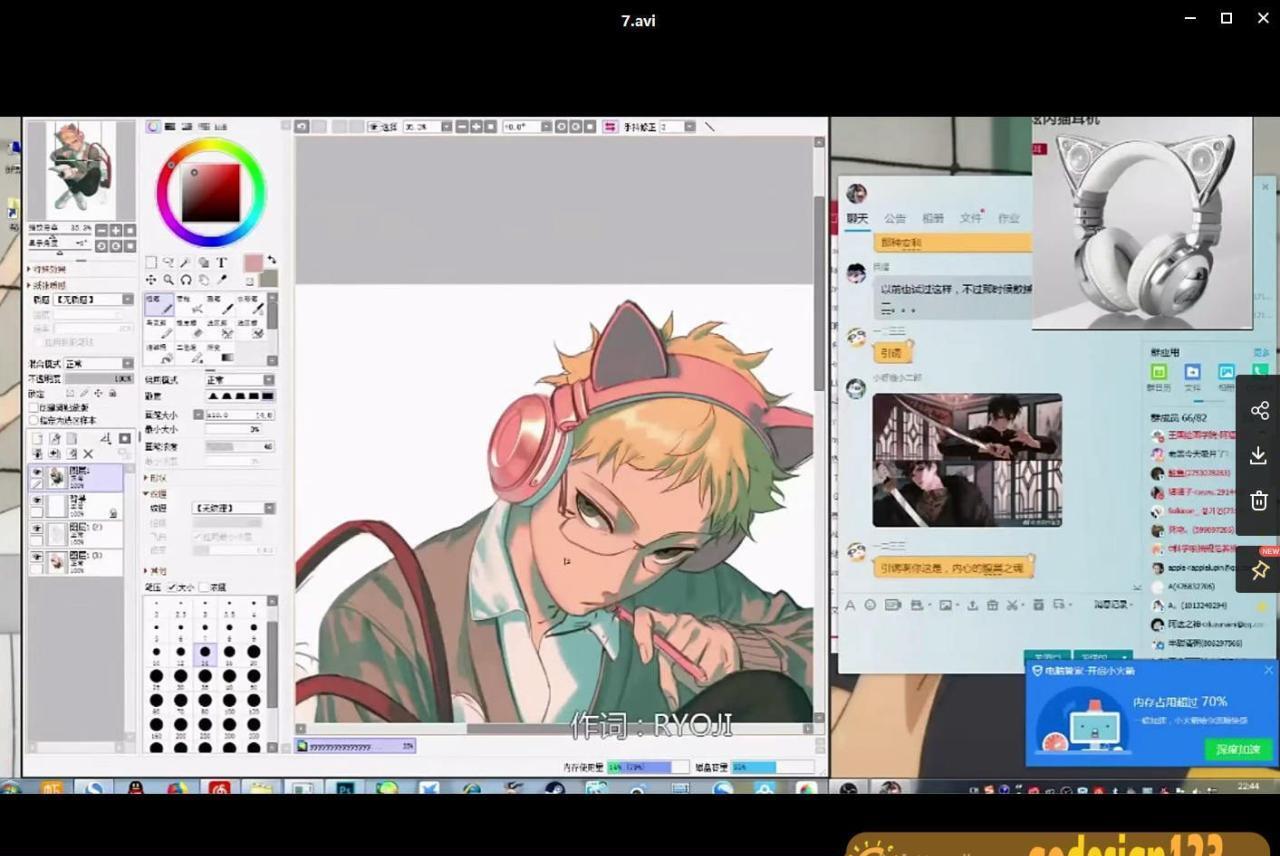
Task: Adjust the layer 不透明度 opacity slider
Action: (x=99, y=379)
